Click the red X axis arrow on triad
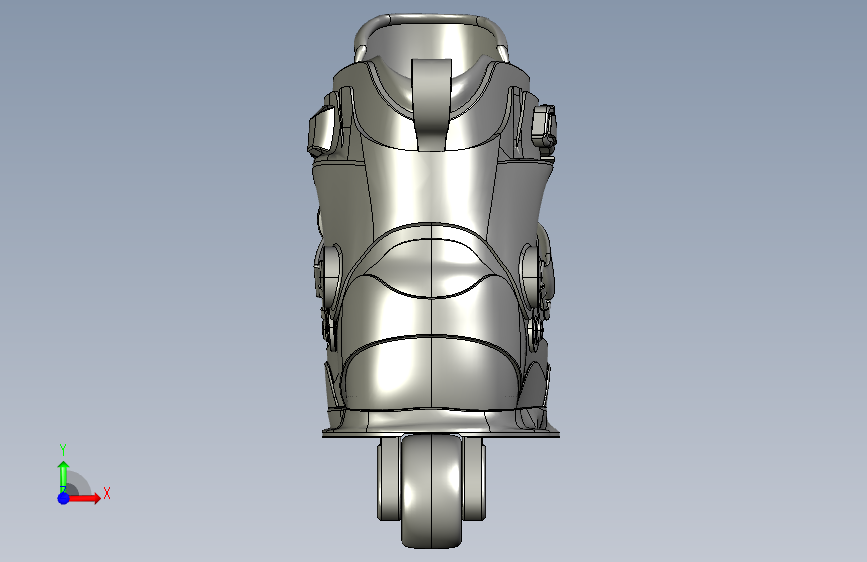 coord(84,498)
